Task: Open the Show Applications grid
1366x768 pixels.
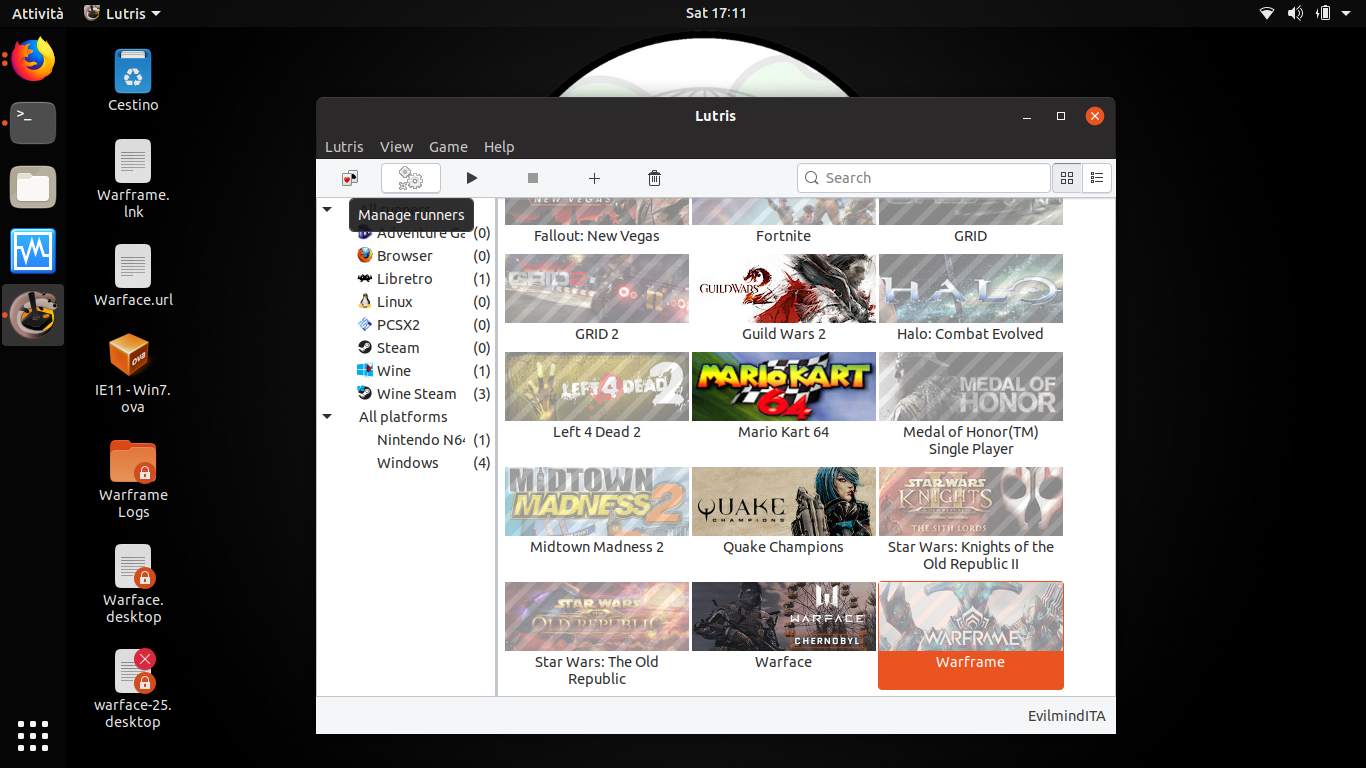Action: pos(33,735)
